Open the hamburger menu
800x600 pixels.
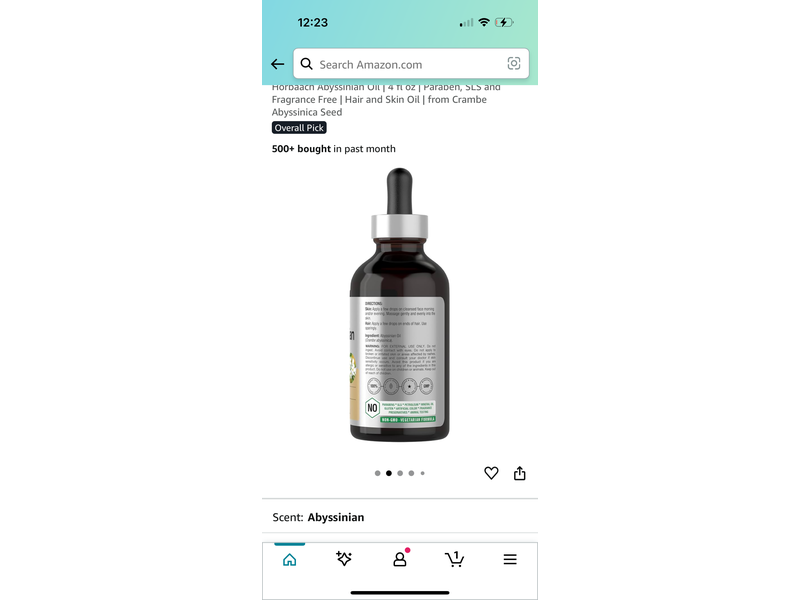point(510,559)
